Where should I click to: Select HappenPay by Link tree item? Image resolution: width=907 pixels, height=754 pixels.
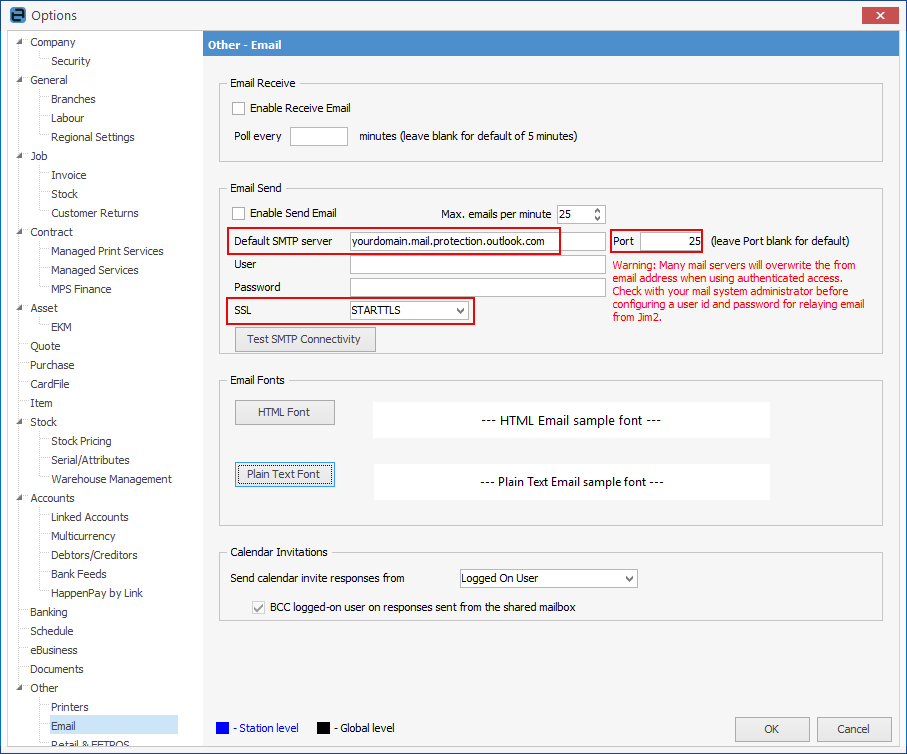pyautogui.click(x=97, y=593)
